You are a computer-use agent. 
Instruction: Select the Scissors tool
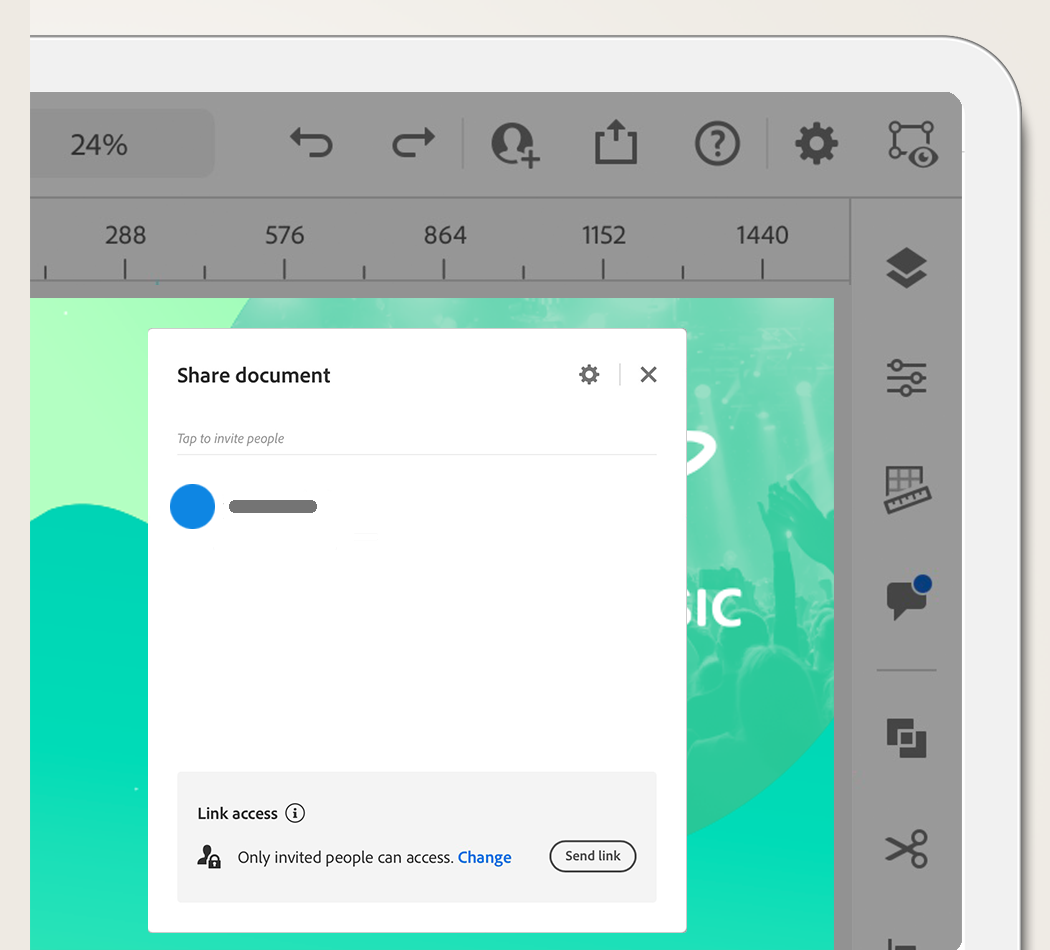906,849
